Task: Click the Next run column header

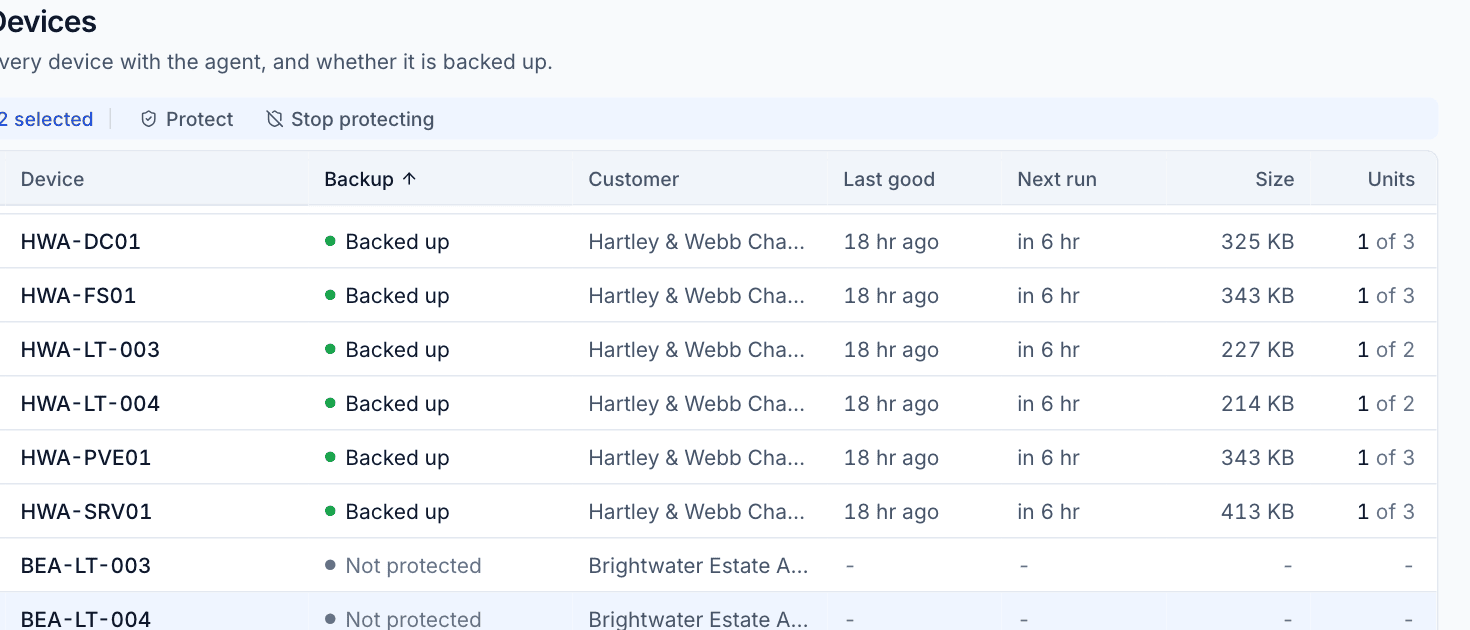Action: (1057, 179)
